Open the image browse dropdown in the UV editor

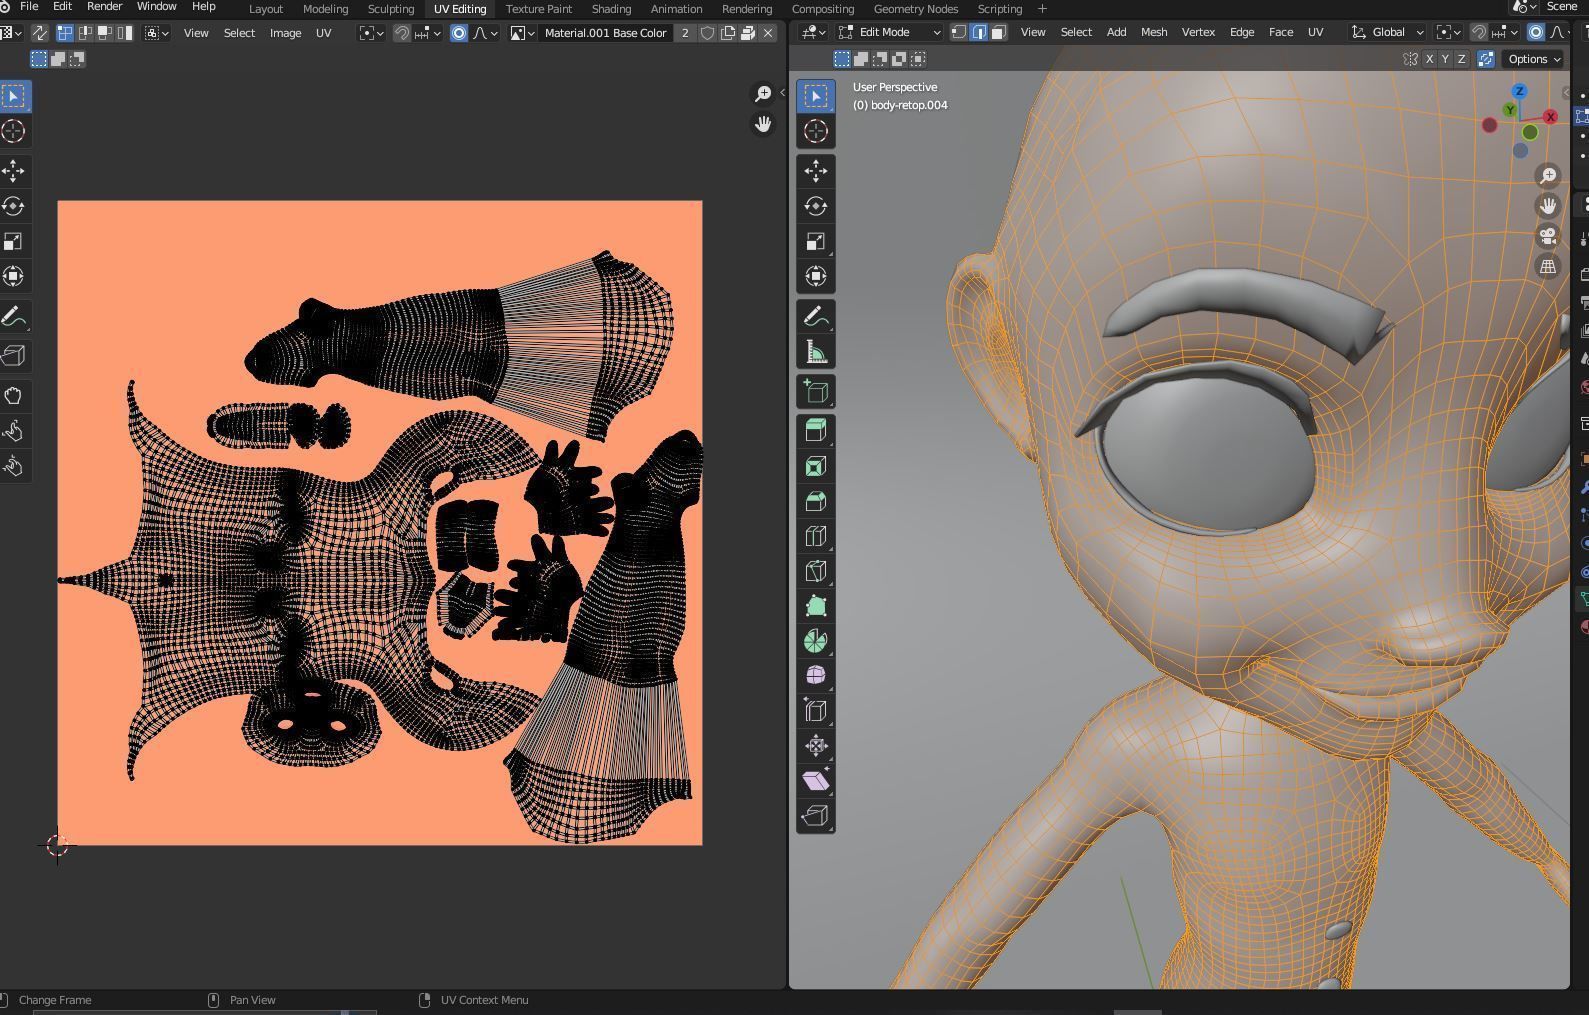pos(522,33)
